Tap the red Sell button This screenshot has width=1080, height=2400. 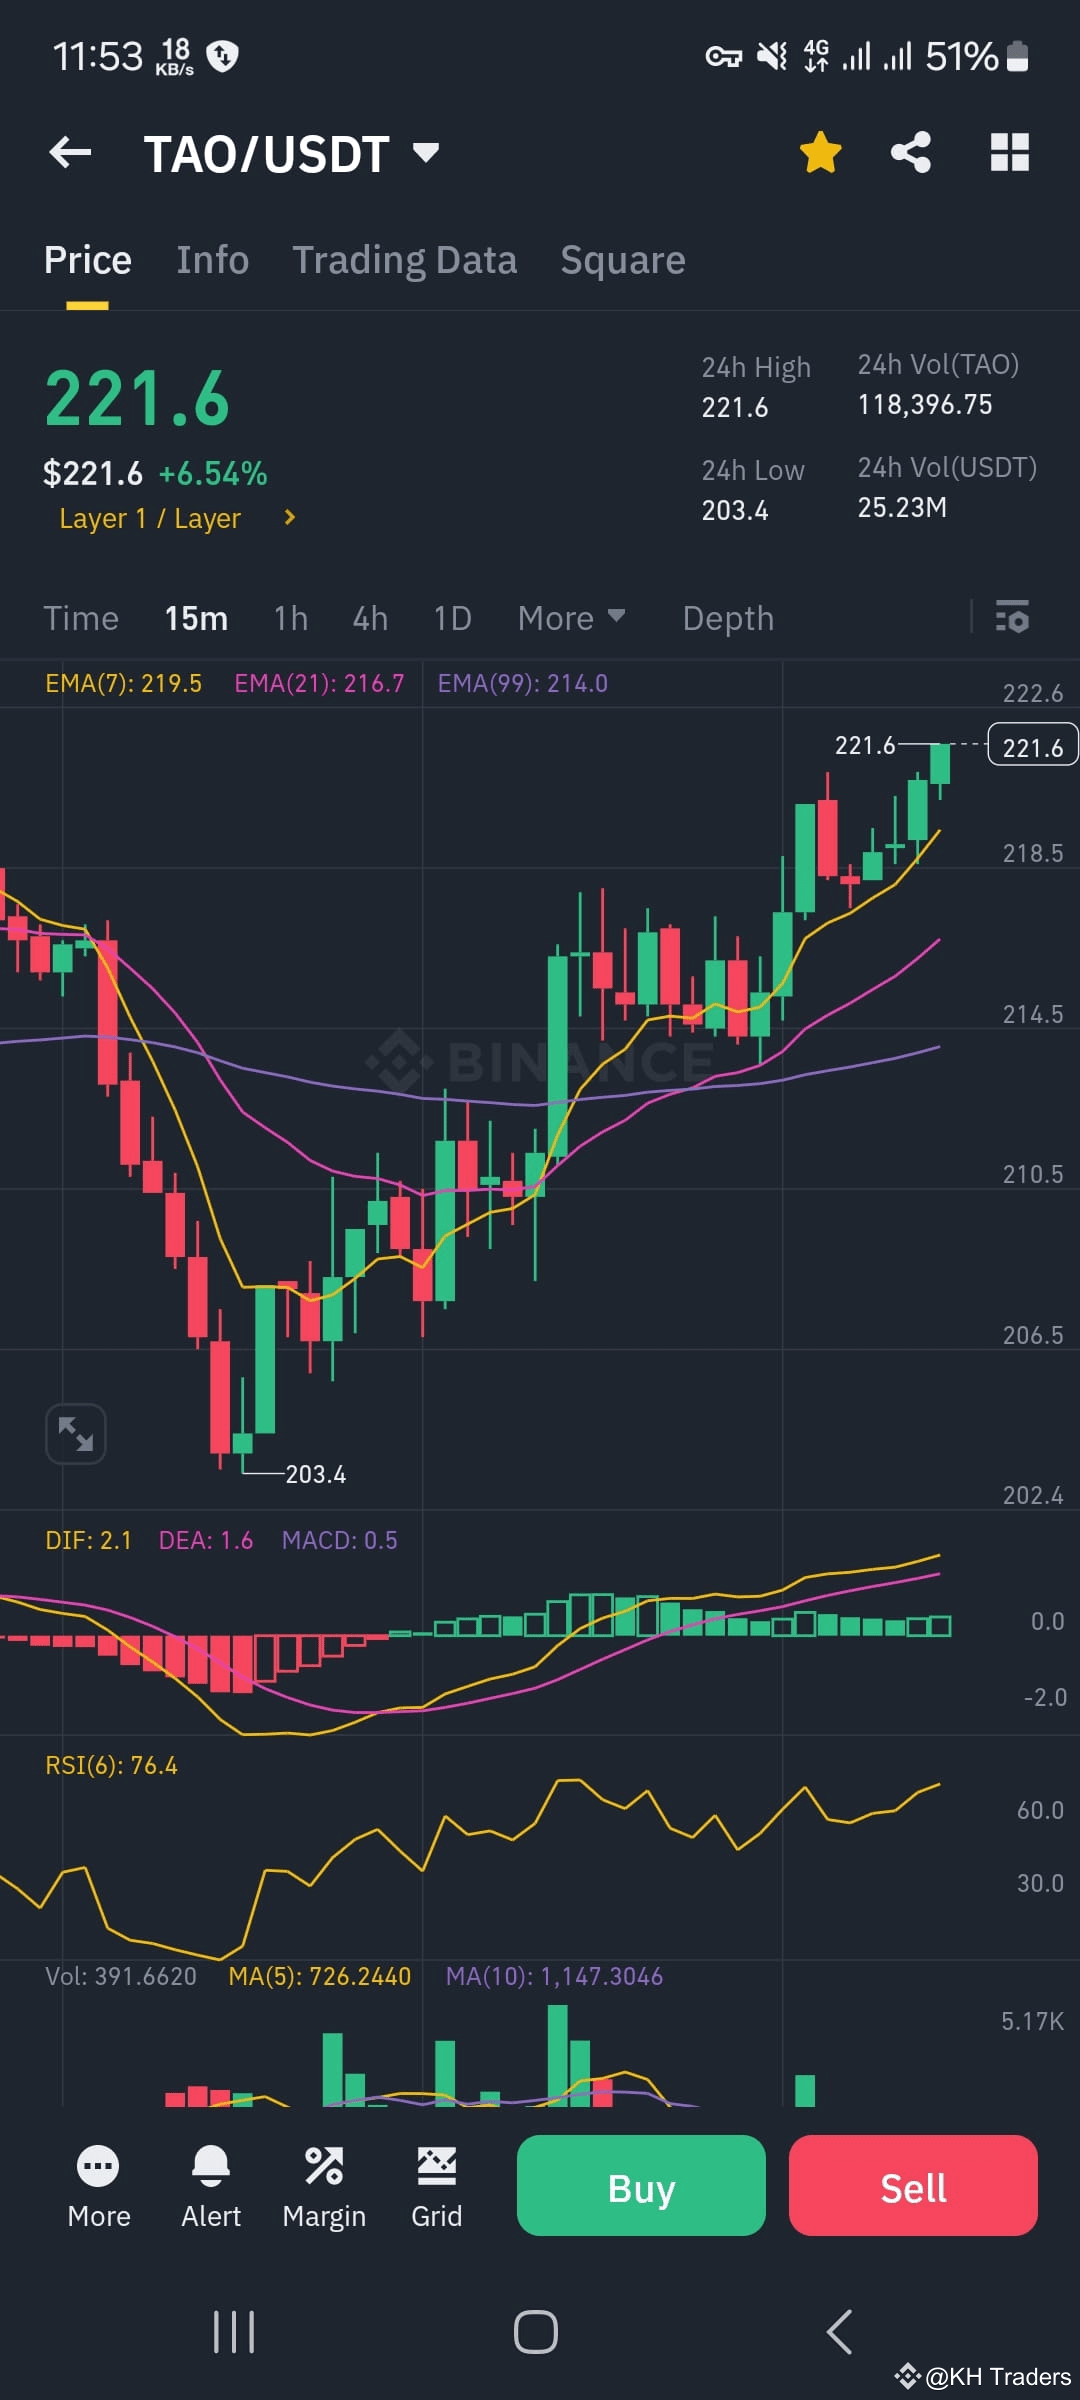pyautogui.click(x=913, y=2186)
